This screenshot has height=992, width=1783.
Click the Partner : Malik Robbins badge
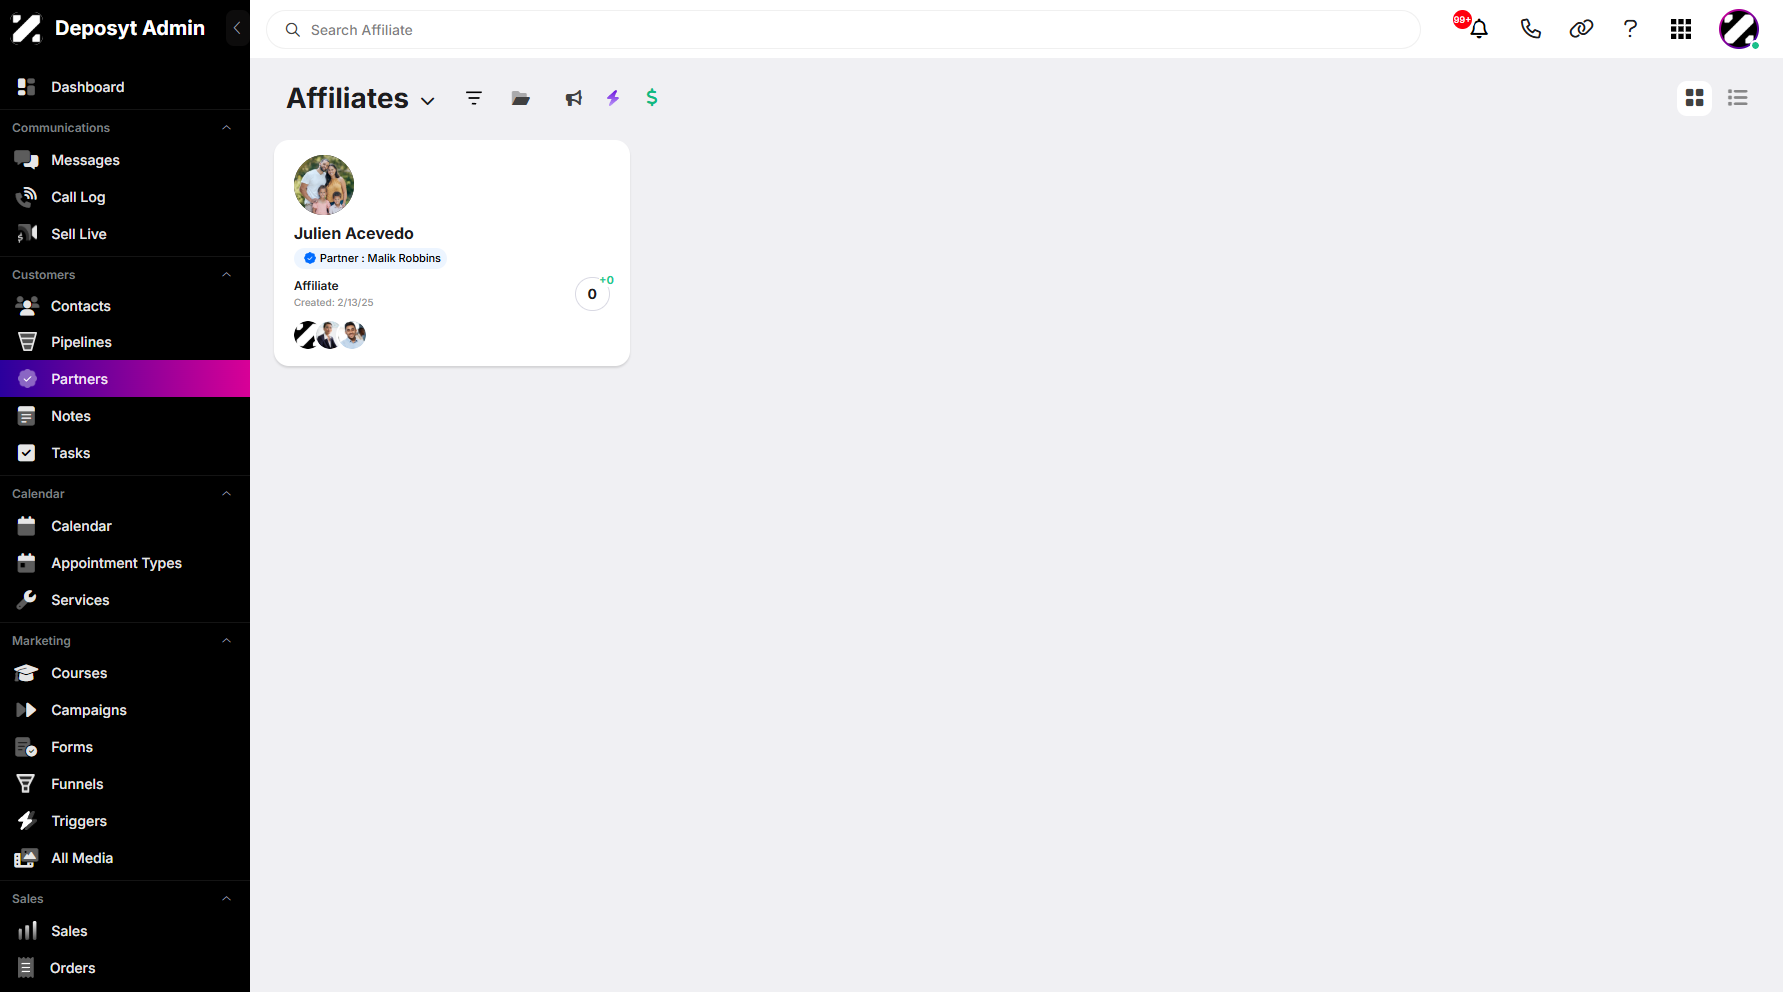(x=371, y=258)
